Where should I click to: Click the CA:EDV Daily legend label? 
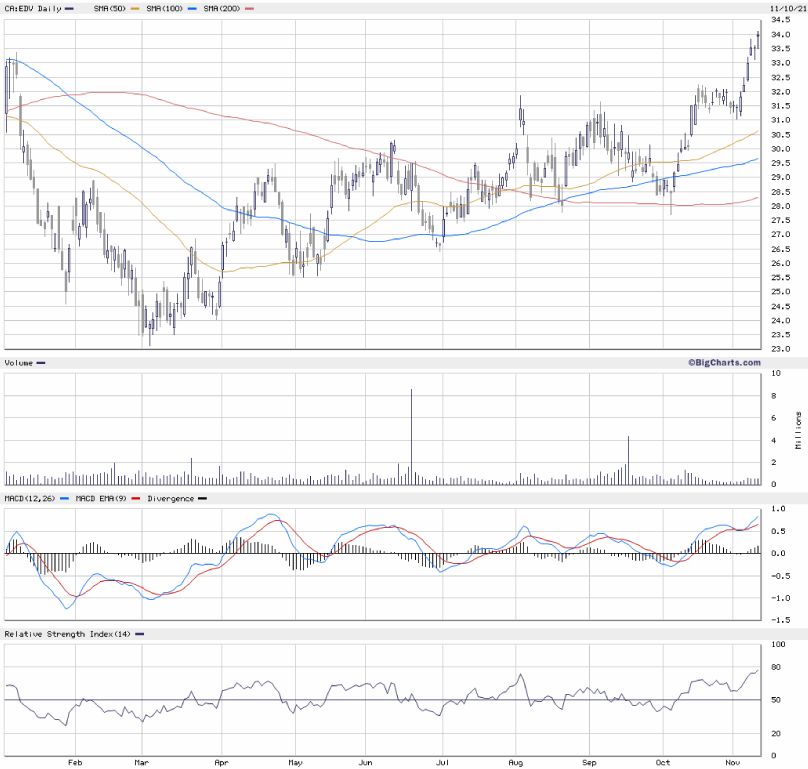(32, 8)
